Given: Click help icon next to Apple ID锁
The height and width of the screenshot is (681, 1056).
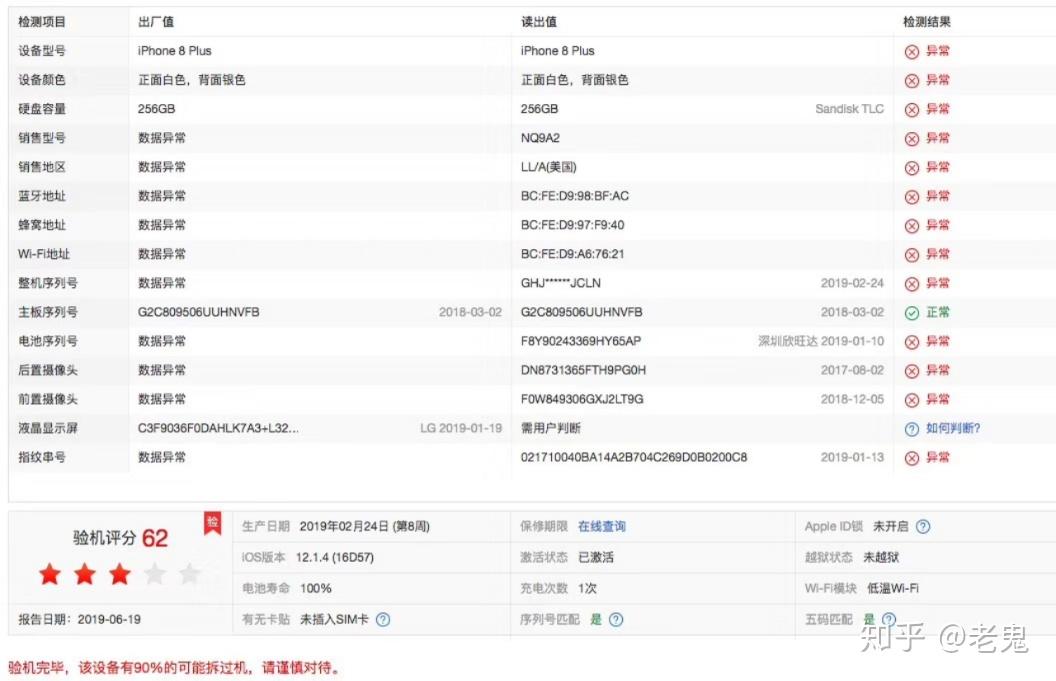Looking at the screenshot, I should tap(923, 527).
